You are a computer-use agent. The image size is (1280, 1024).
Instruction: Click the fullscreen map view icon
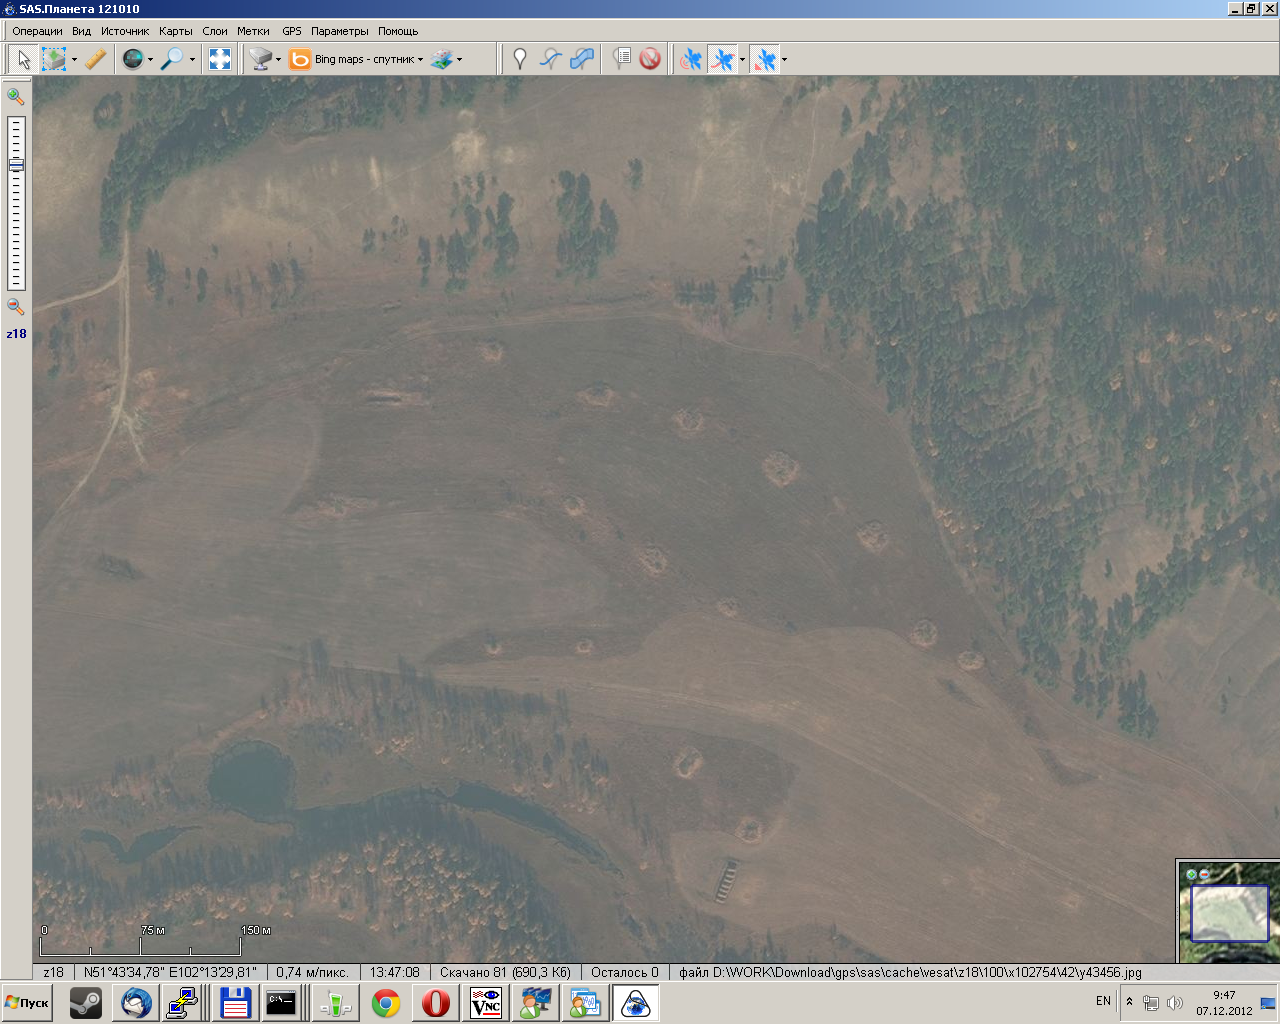[x=220, y=60]
